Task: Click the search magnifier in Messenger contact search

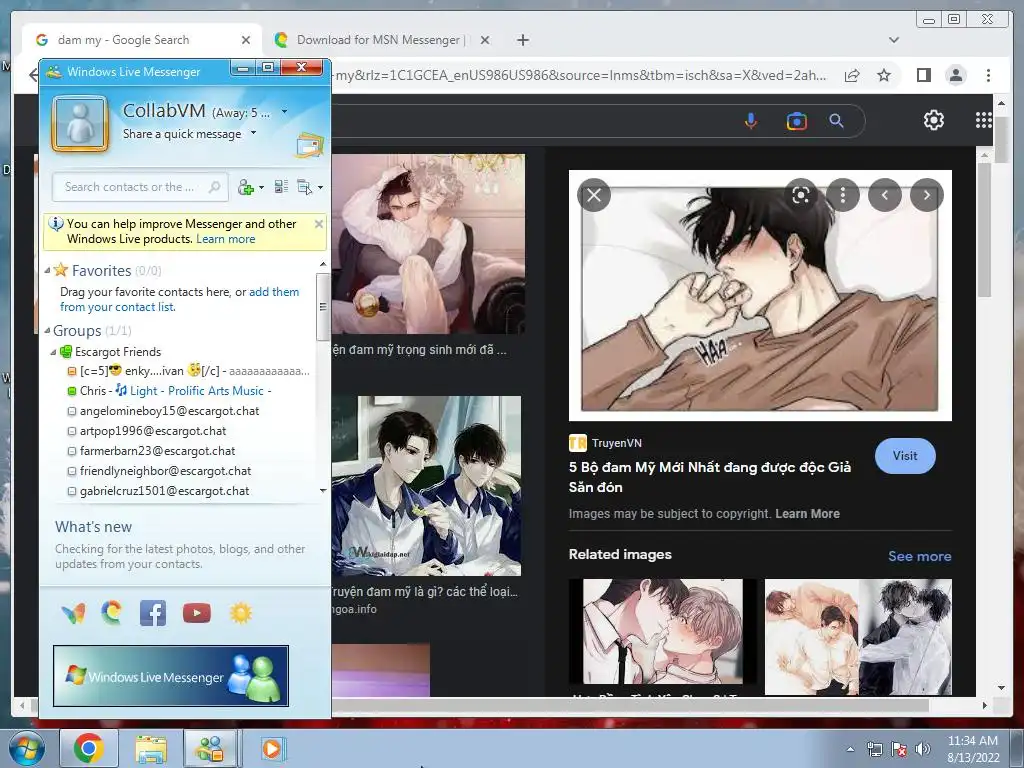Action: 214,187
